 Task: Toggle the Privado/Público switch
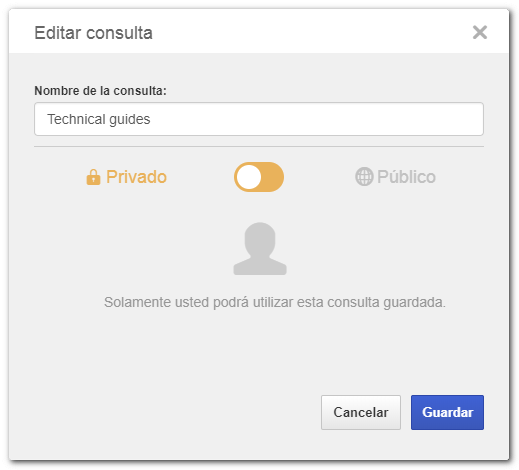pyautogui.click(x=259, y=177)
